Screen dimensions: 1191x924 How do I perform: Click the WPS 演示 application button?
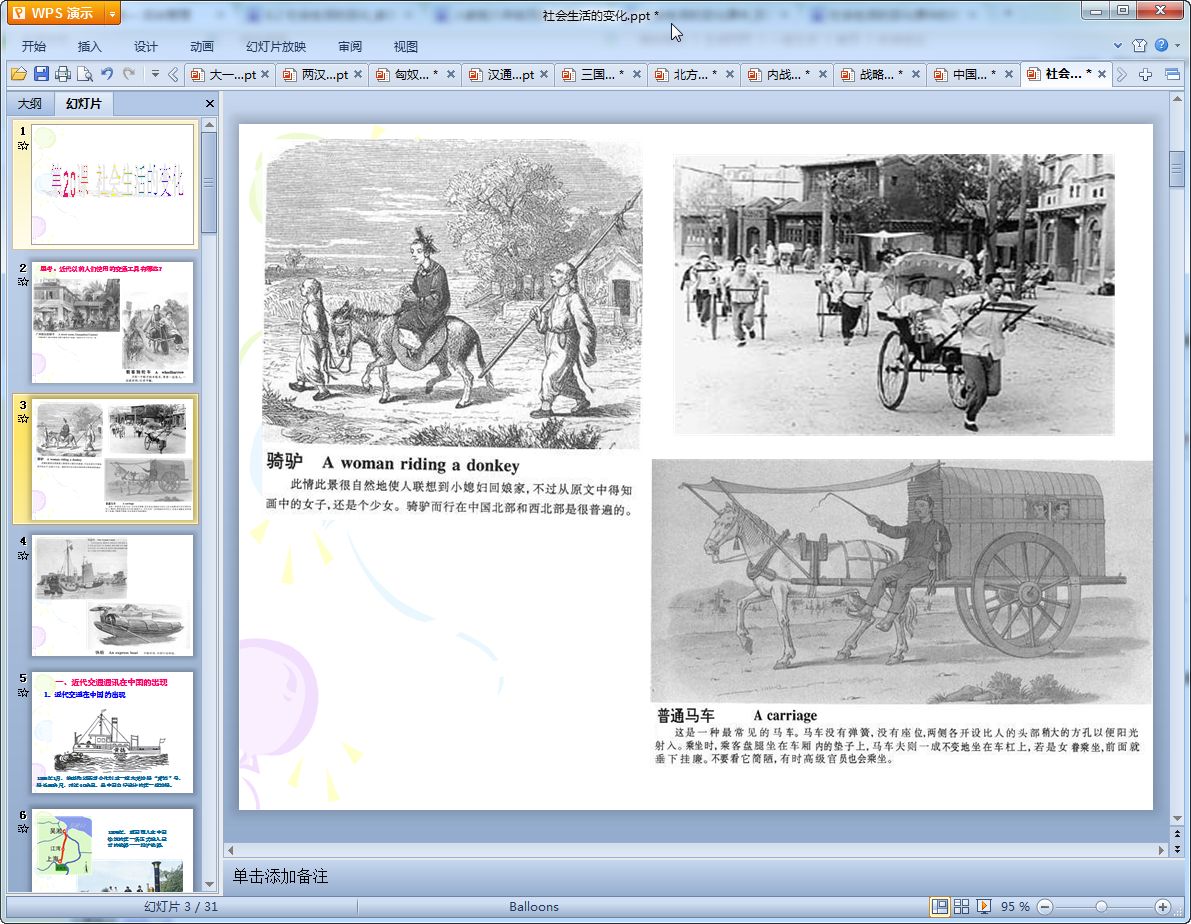click(x=56, y=14)
